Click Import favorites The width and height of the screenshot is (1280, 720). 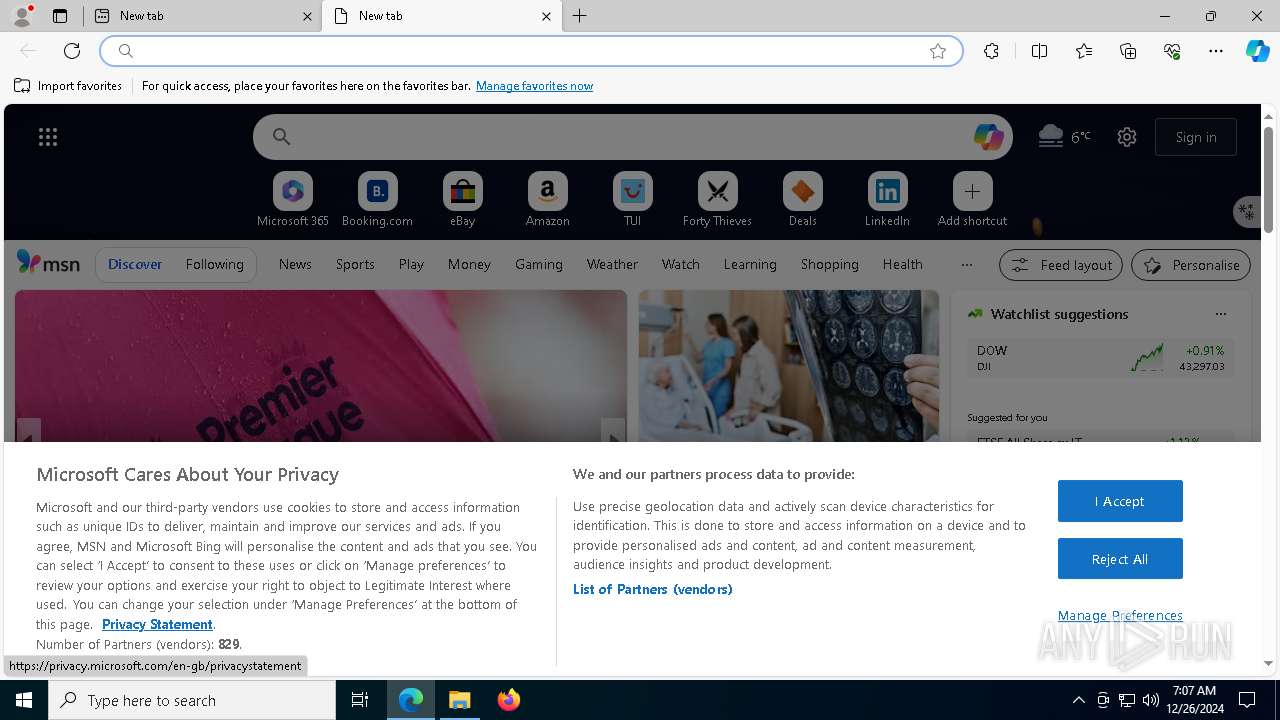(68, 86)
